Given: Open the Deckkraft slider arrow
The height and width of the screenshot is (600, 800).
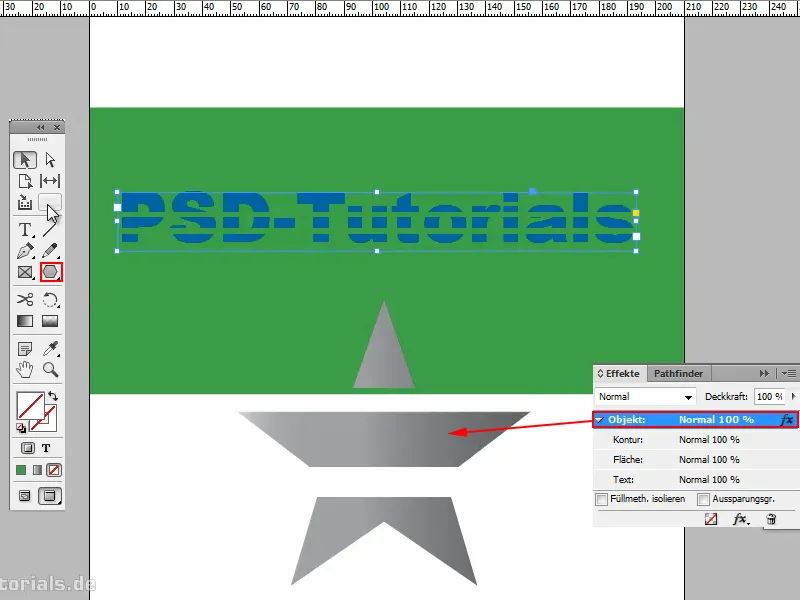Looking at the screenshot, I should pos(793,396).
